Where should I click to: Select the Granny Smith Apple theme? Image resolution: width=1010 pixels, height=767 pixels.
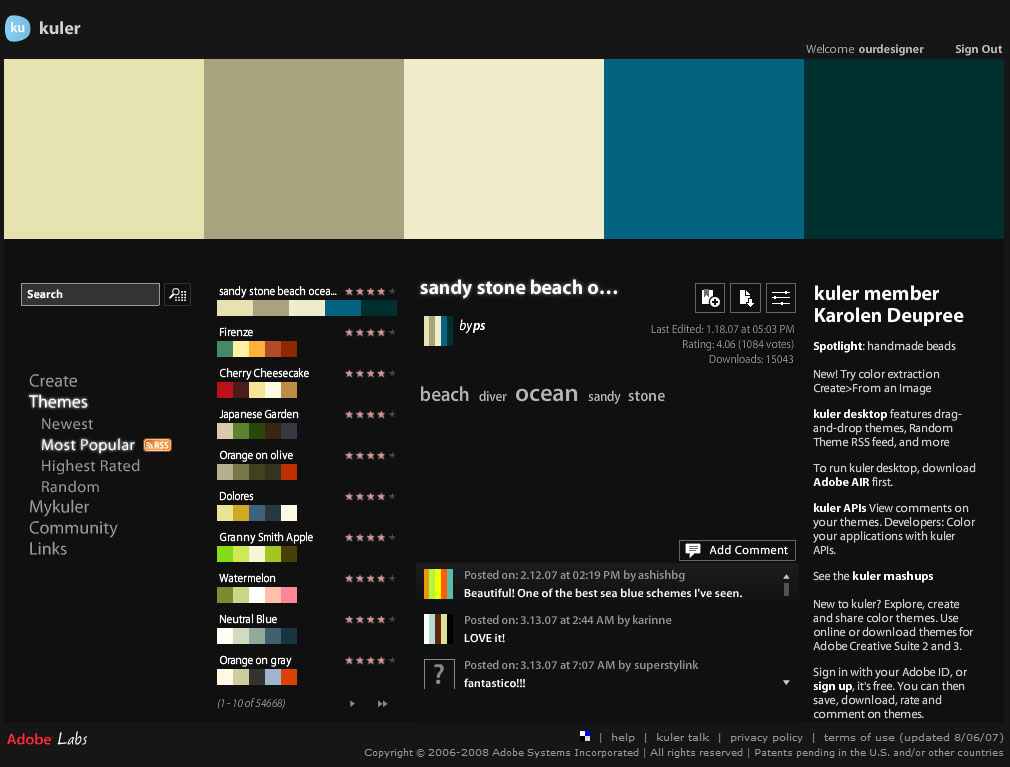[x=257, y=554]
